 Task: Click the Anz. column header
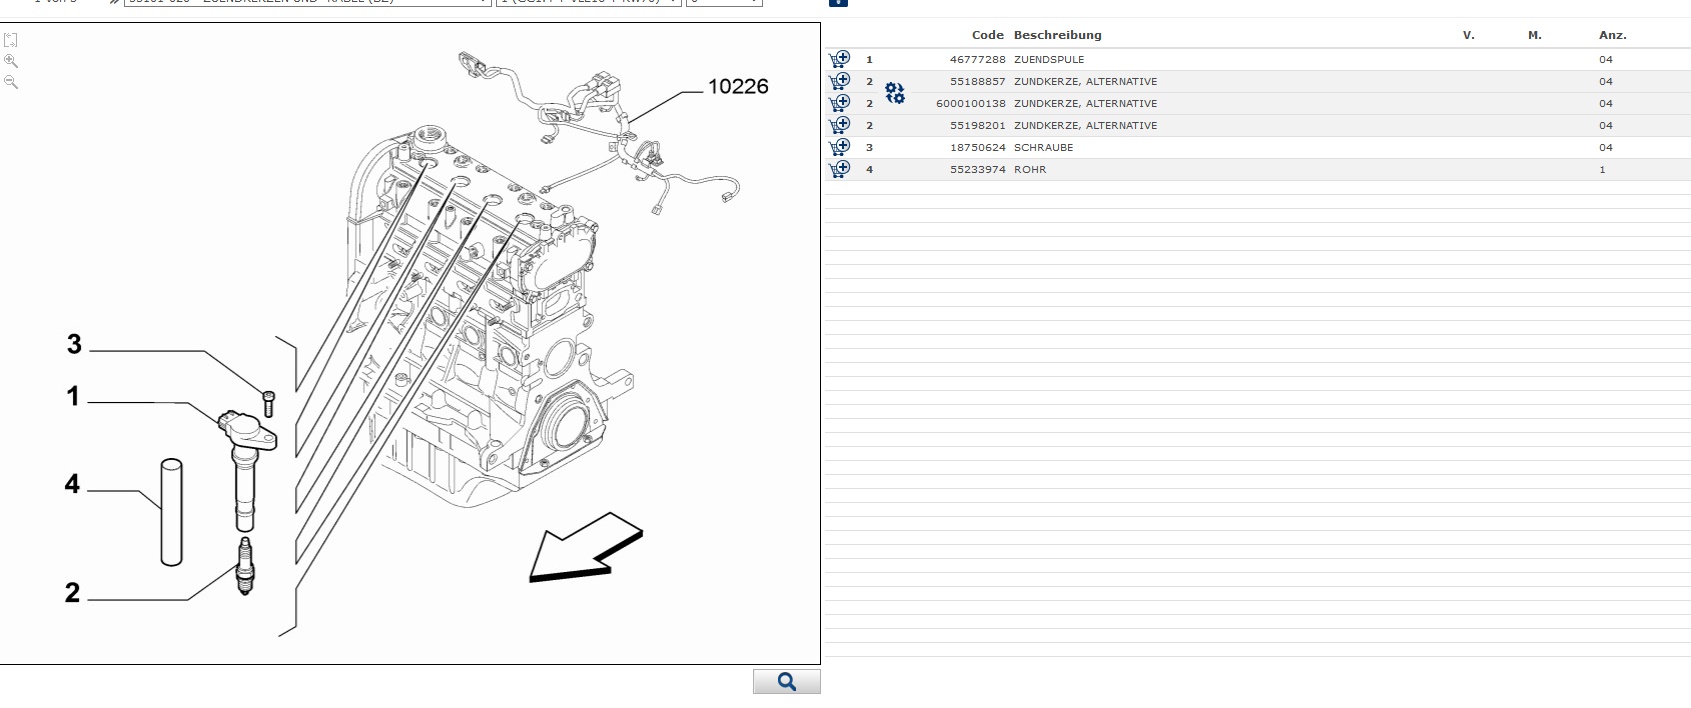pyautogui.click(x=1612, y=35)
